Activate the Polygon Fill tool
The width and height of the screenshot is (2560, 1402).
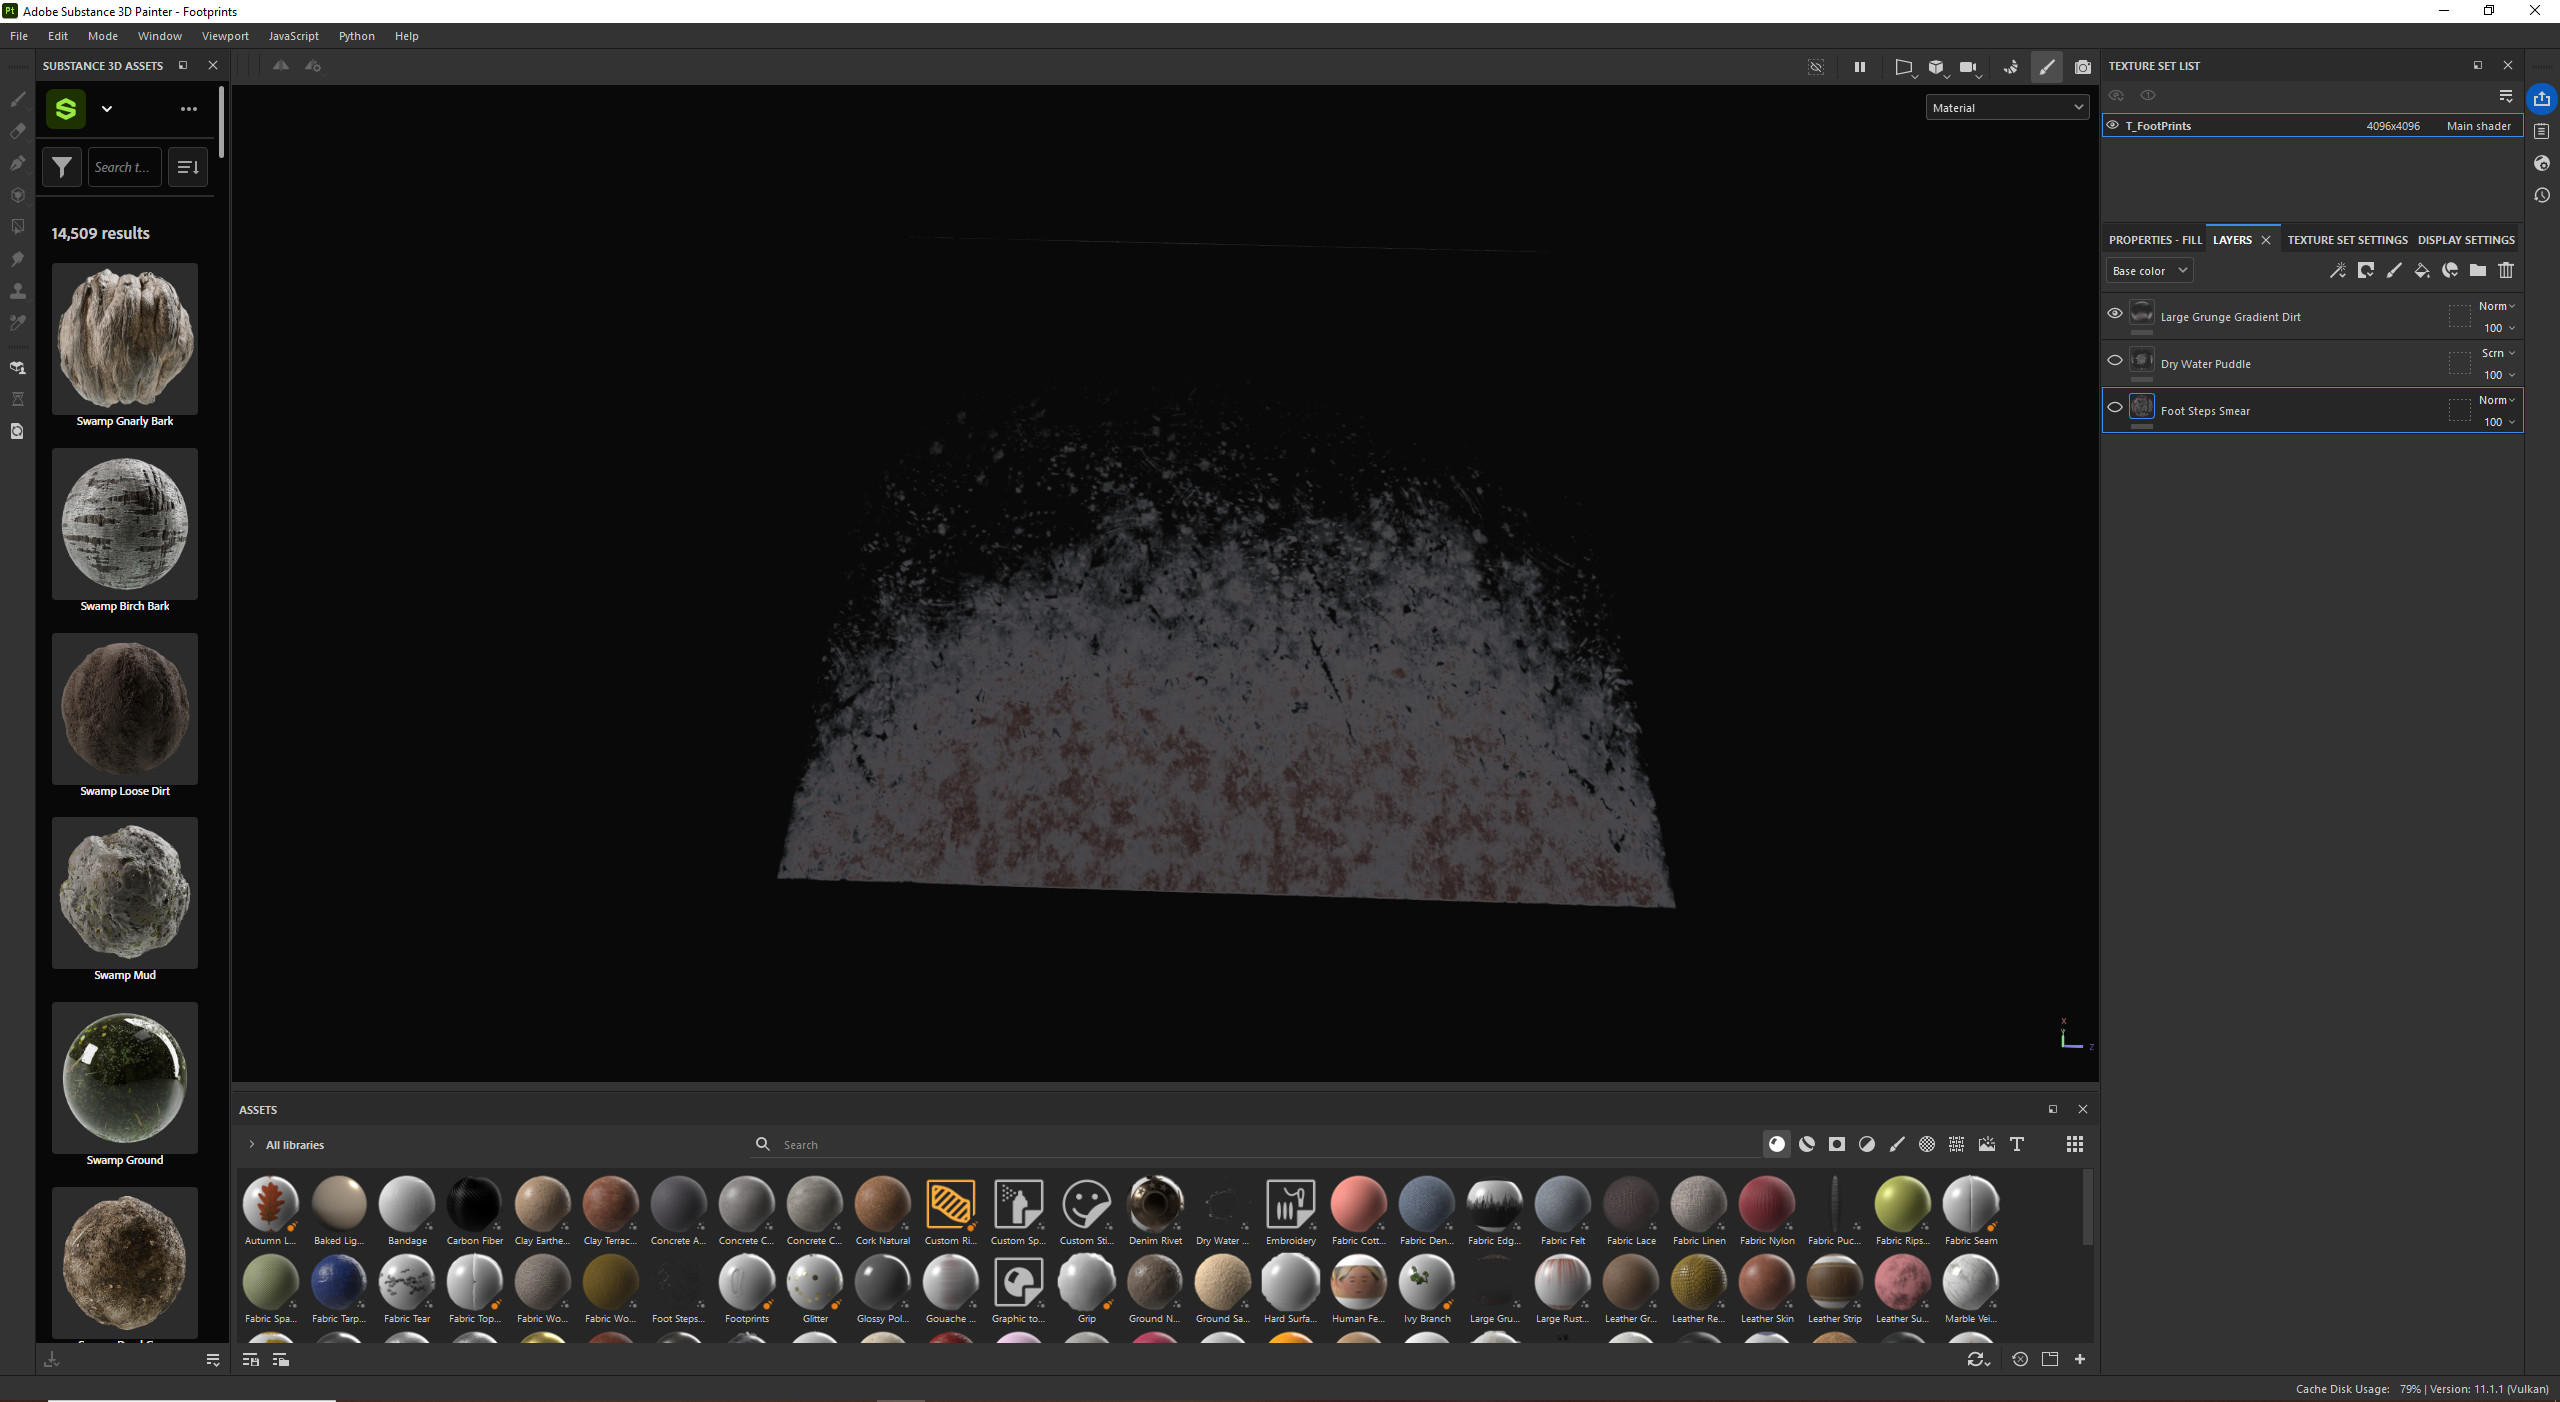click(17, 196)
